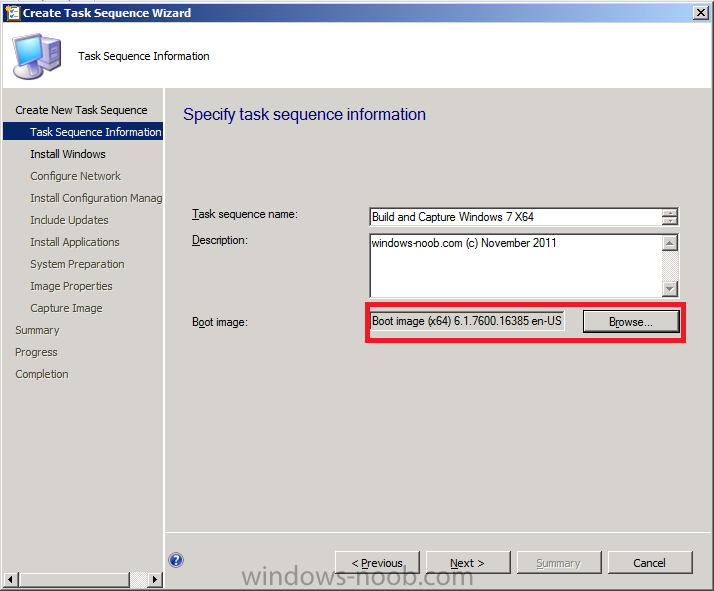Click 'Specify task sequence information' heading
The height and width of the screenshot is (591, 714).
(304, 114)
